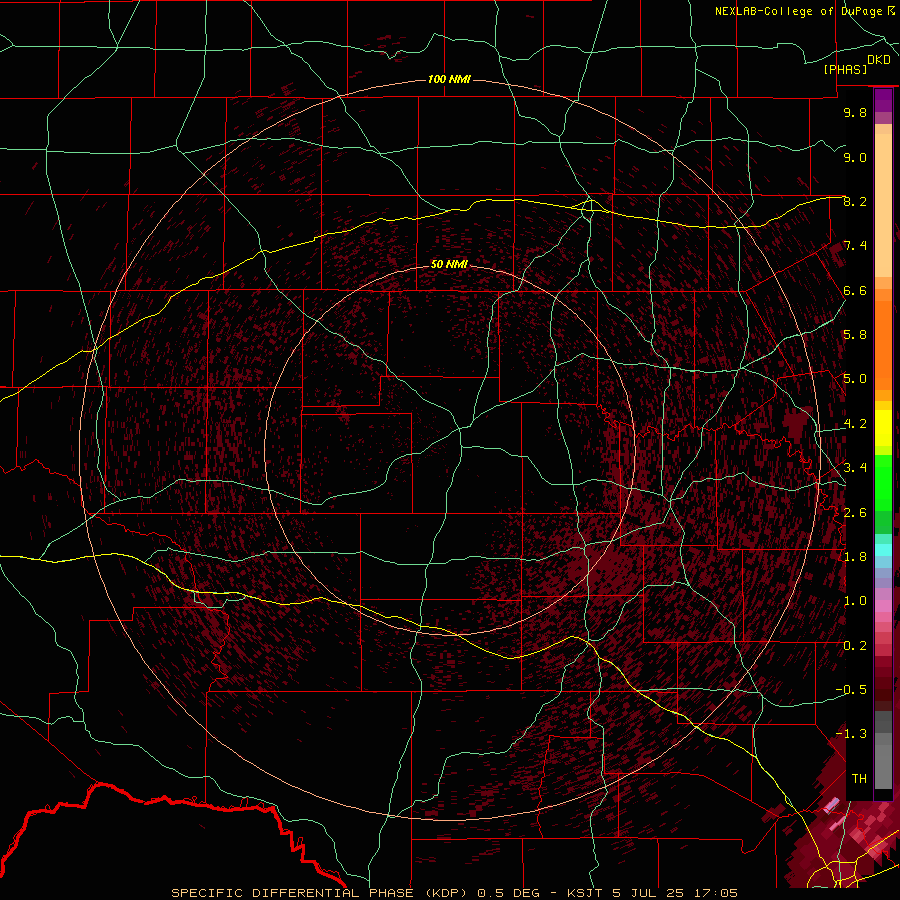This screenshot has height=900, width=900.
Task: Click the DKD label above the scale
Action: [878, 60]
